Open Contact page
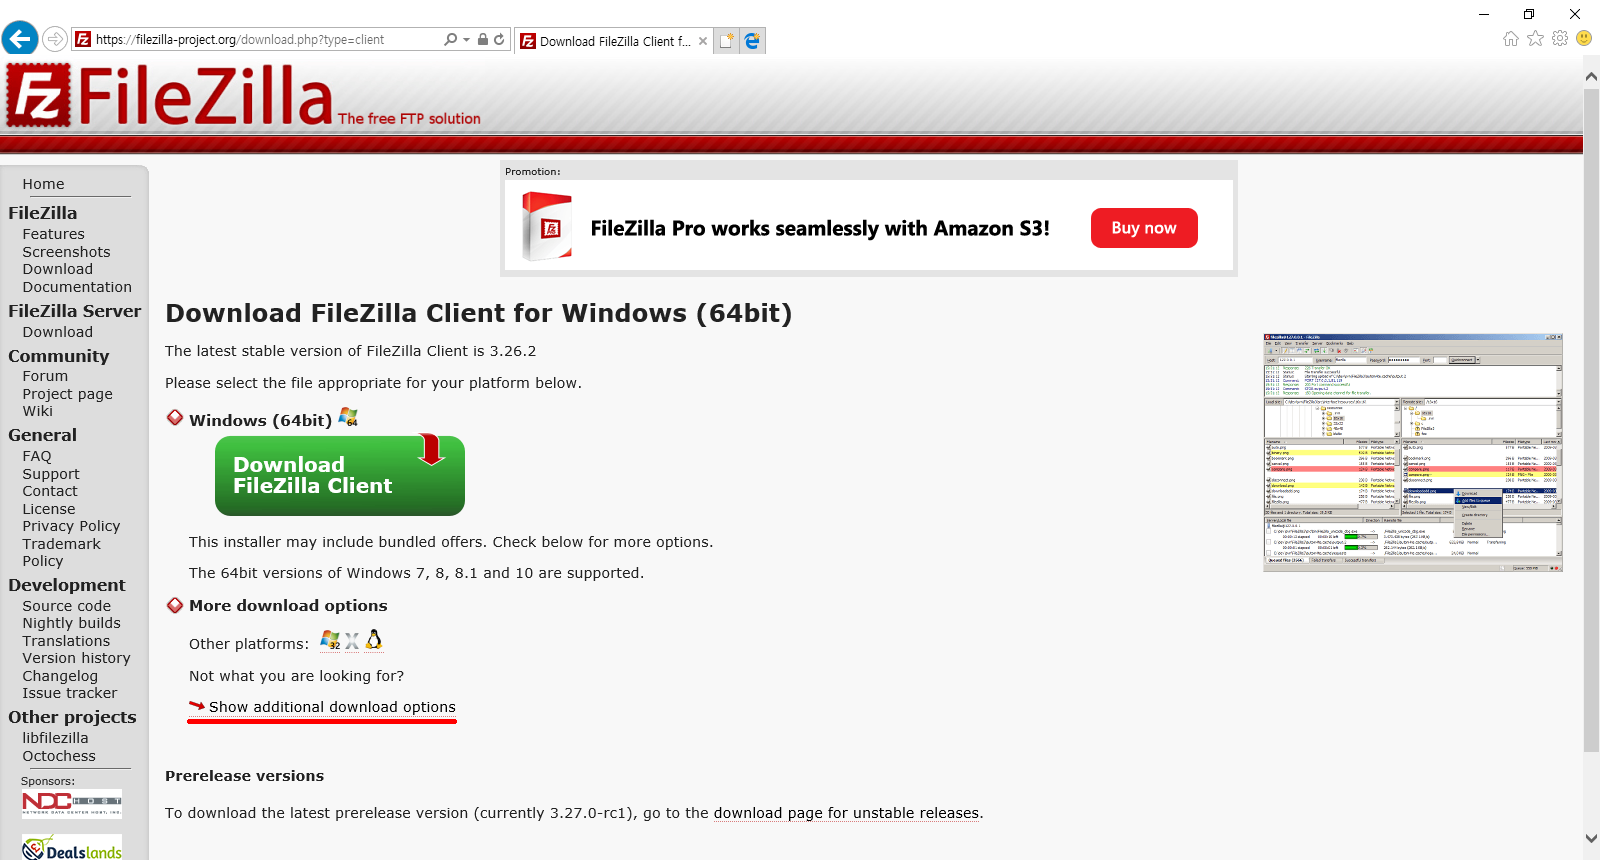 (49, 491)
